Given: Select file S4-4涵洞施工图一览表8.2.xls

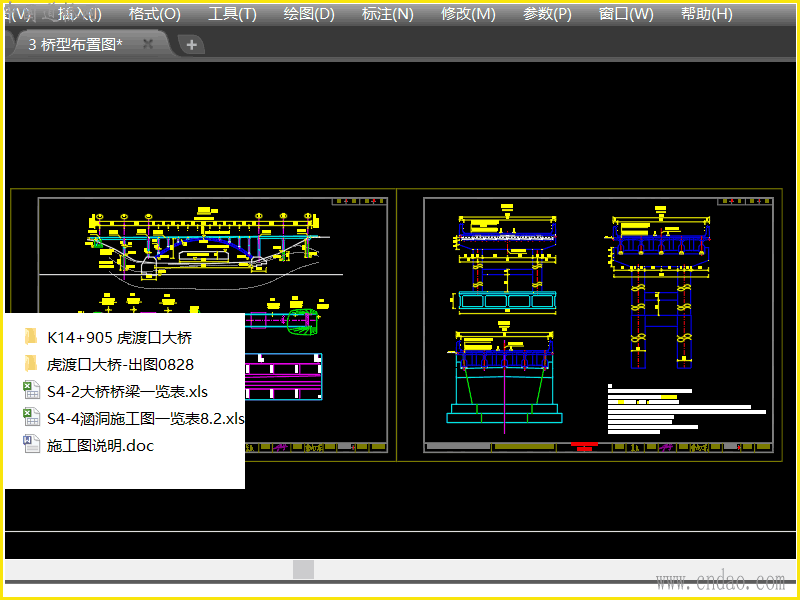Looking at the screenshot, I should pyautogui.click(x=145, y=418).
